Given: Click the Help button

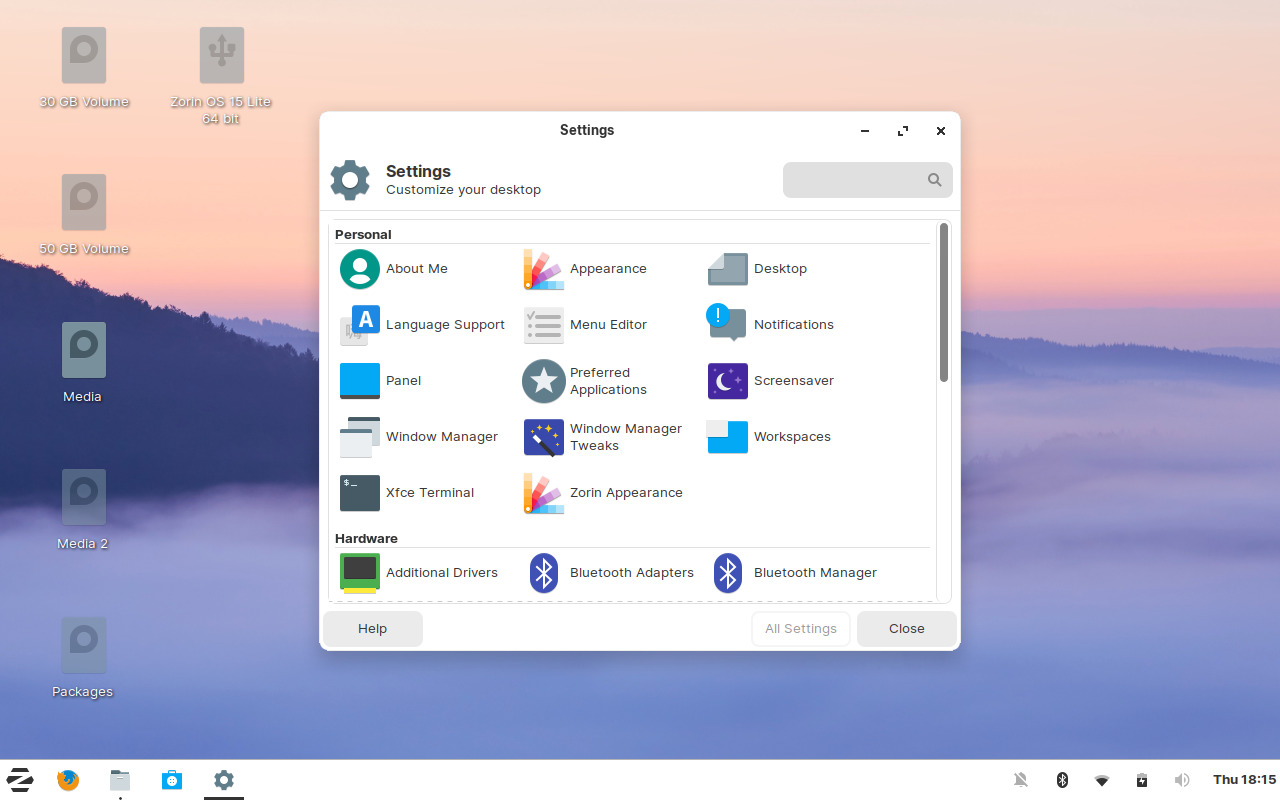Looking at the screenshot, I should (372, 628).
